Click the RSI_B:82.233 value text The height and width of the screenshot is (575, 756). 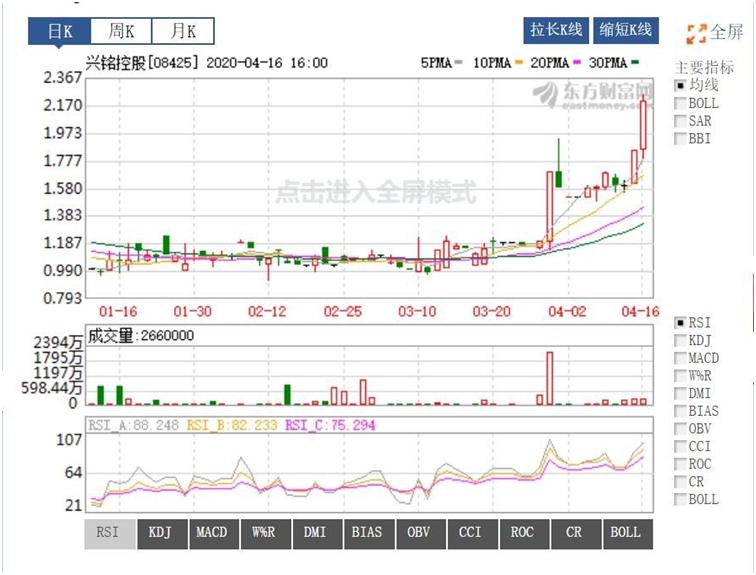point(232,426)
